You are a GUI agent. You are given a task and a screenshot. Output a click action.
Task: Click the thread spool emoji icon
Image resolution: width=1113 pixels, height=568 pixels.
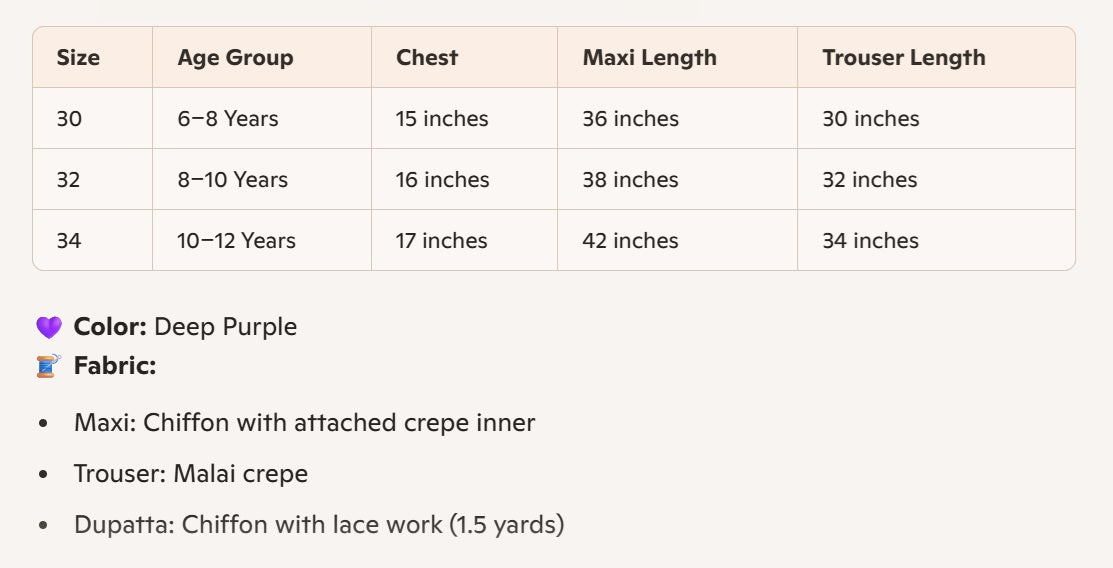point(48,366)
